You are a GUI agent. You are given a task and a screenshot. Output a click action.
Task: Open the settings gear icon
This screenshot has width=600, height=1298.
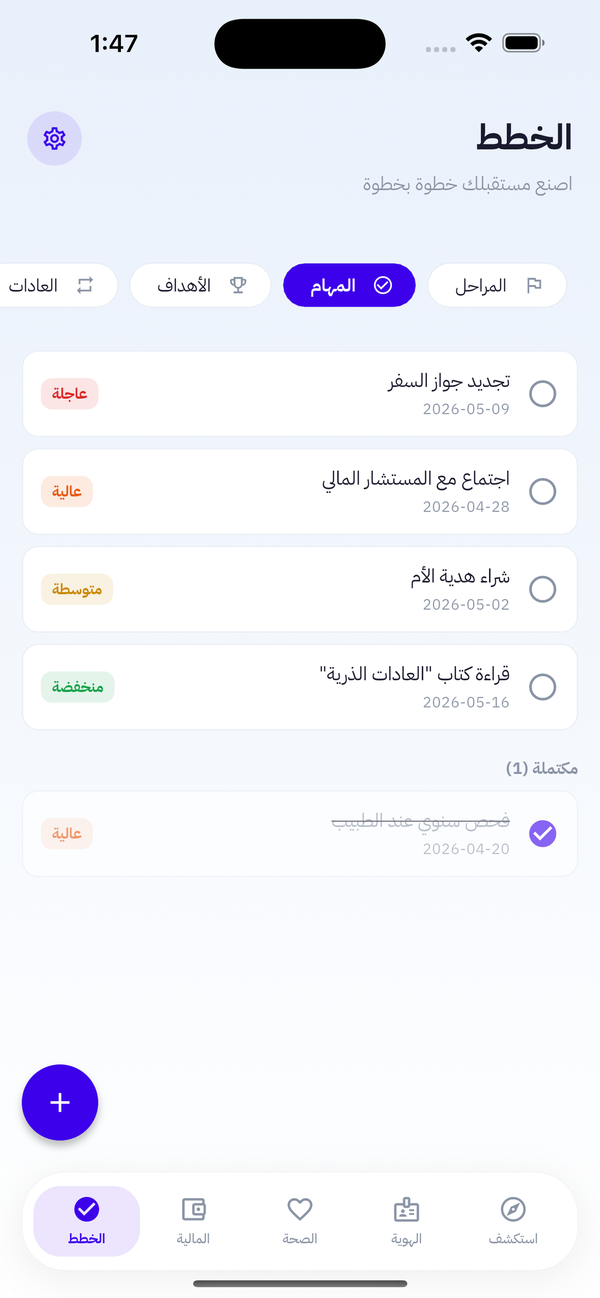pyautogui.click(x=54, y=139)
